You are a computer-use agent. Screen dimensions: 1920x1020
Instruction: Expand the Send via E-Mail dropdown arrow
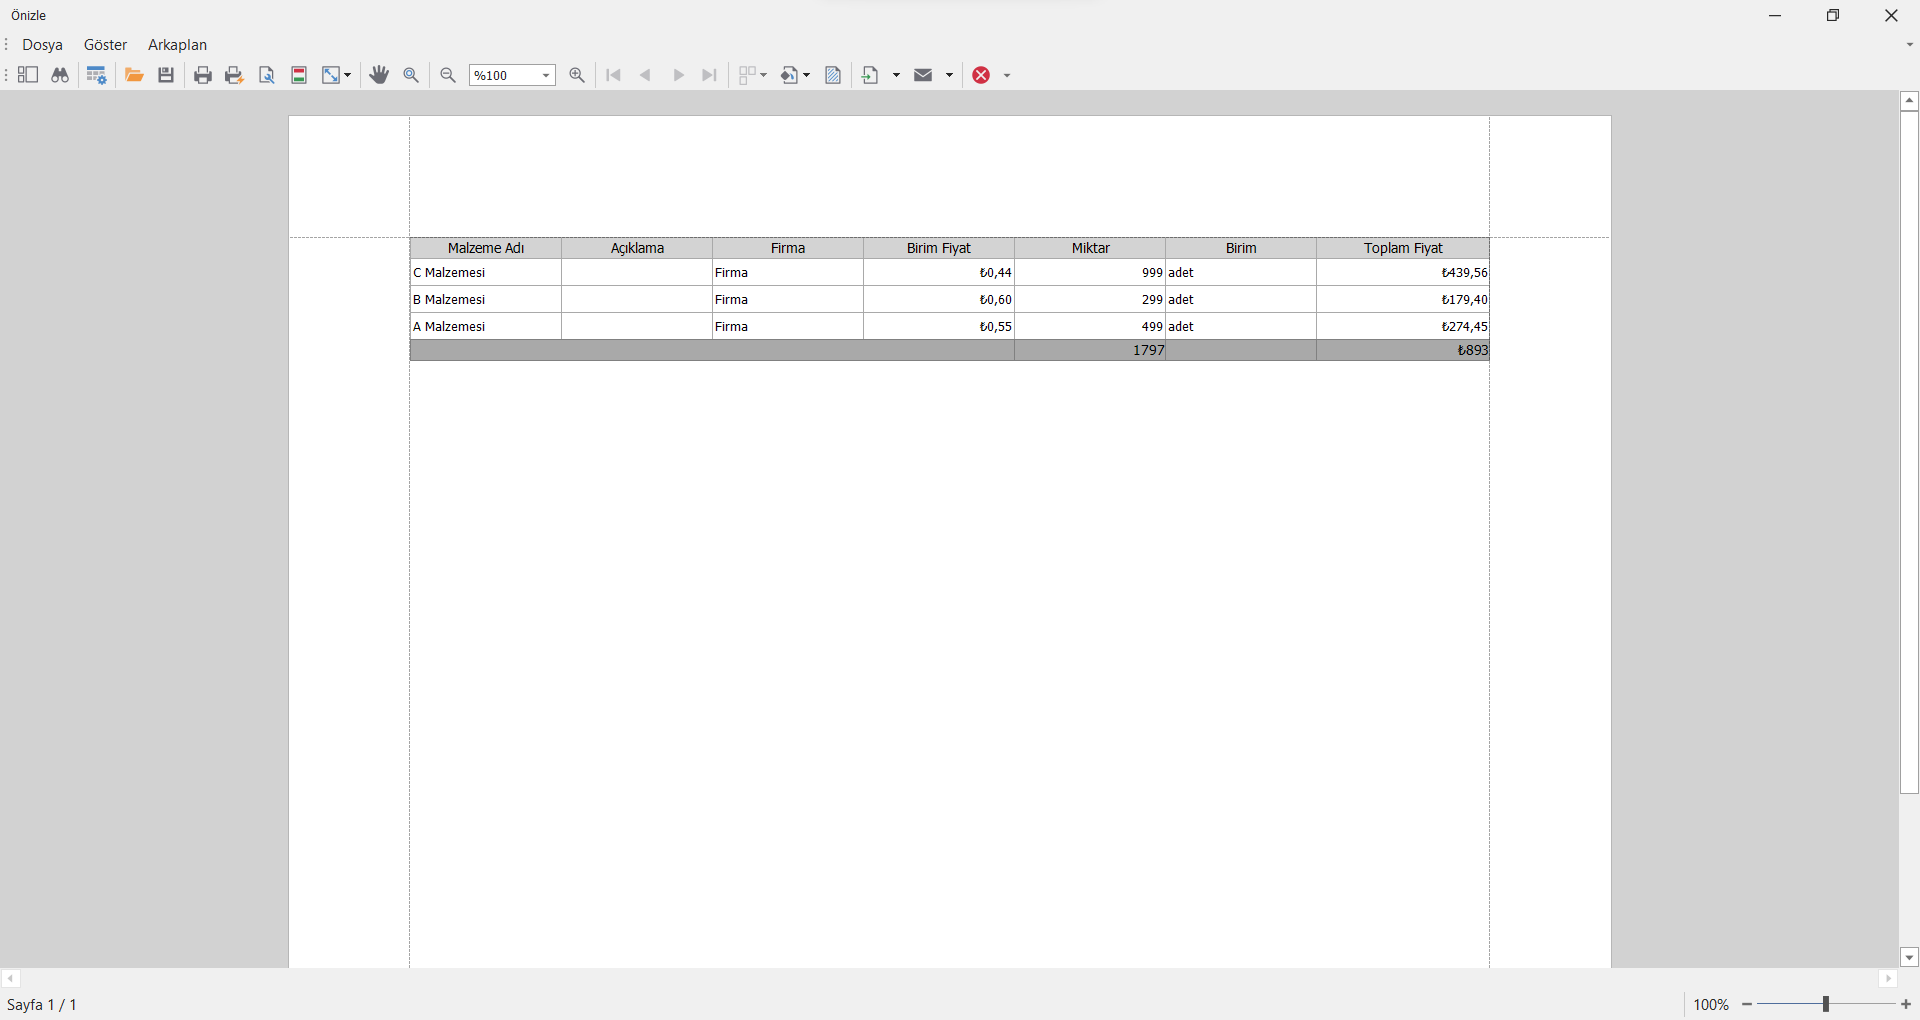[x=949, y=76]
